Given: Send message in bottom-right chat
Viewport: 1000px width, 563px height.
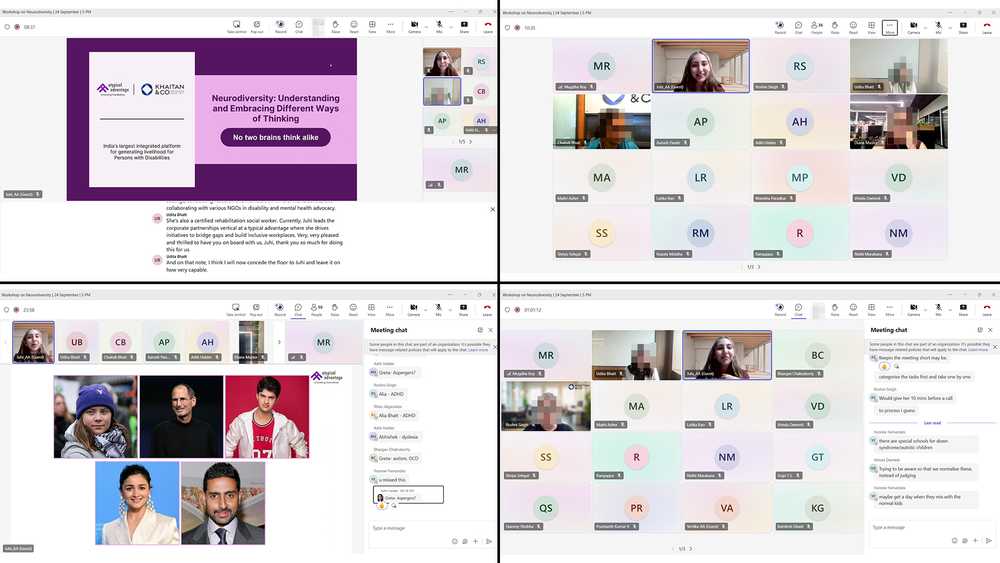Looking at the screenshot, I should click(x=989, y=541).
